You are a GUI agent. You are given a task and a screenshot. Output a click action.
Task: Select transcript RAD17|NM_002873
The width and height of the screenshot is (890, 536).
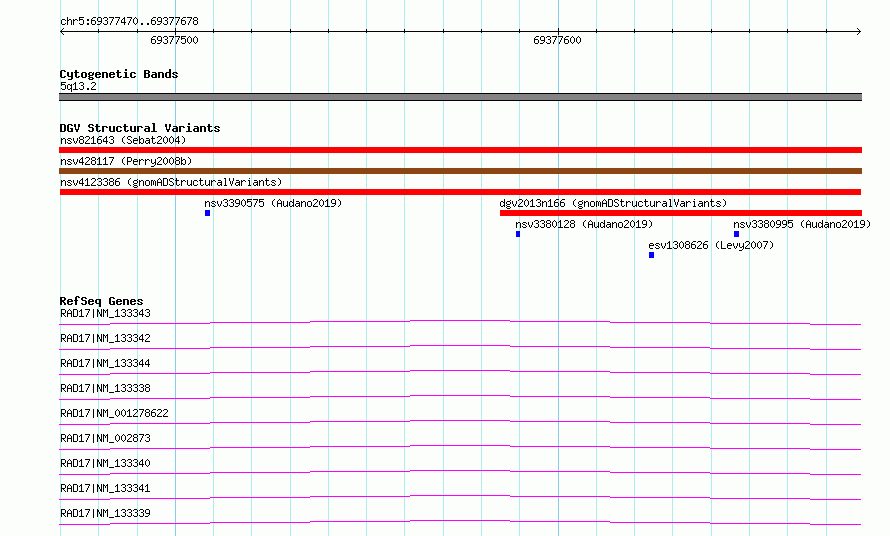pyautogui.click(x=106, y=438)
